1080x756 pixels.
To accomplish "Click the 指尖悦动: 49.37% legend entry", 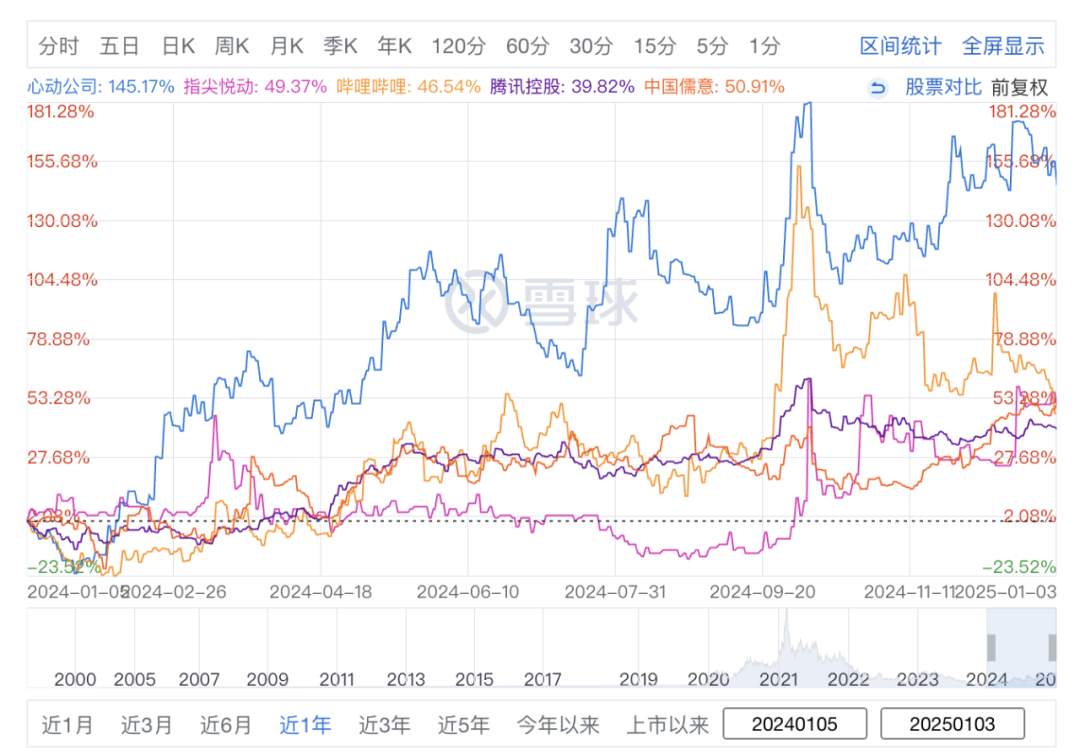I will coord(256,87).
